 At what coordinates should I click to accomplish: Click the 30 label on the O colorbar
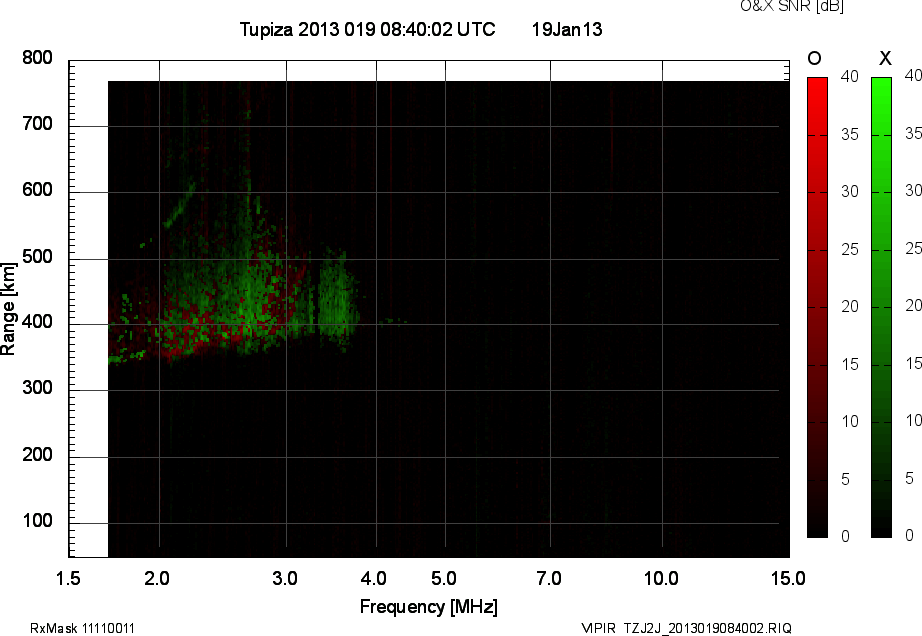click(850, 192)
